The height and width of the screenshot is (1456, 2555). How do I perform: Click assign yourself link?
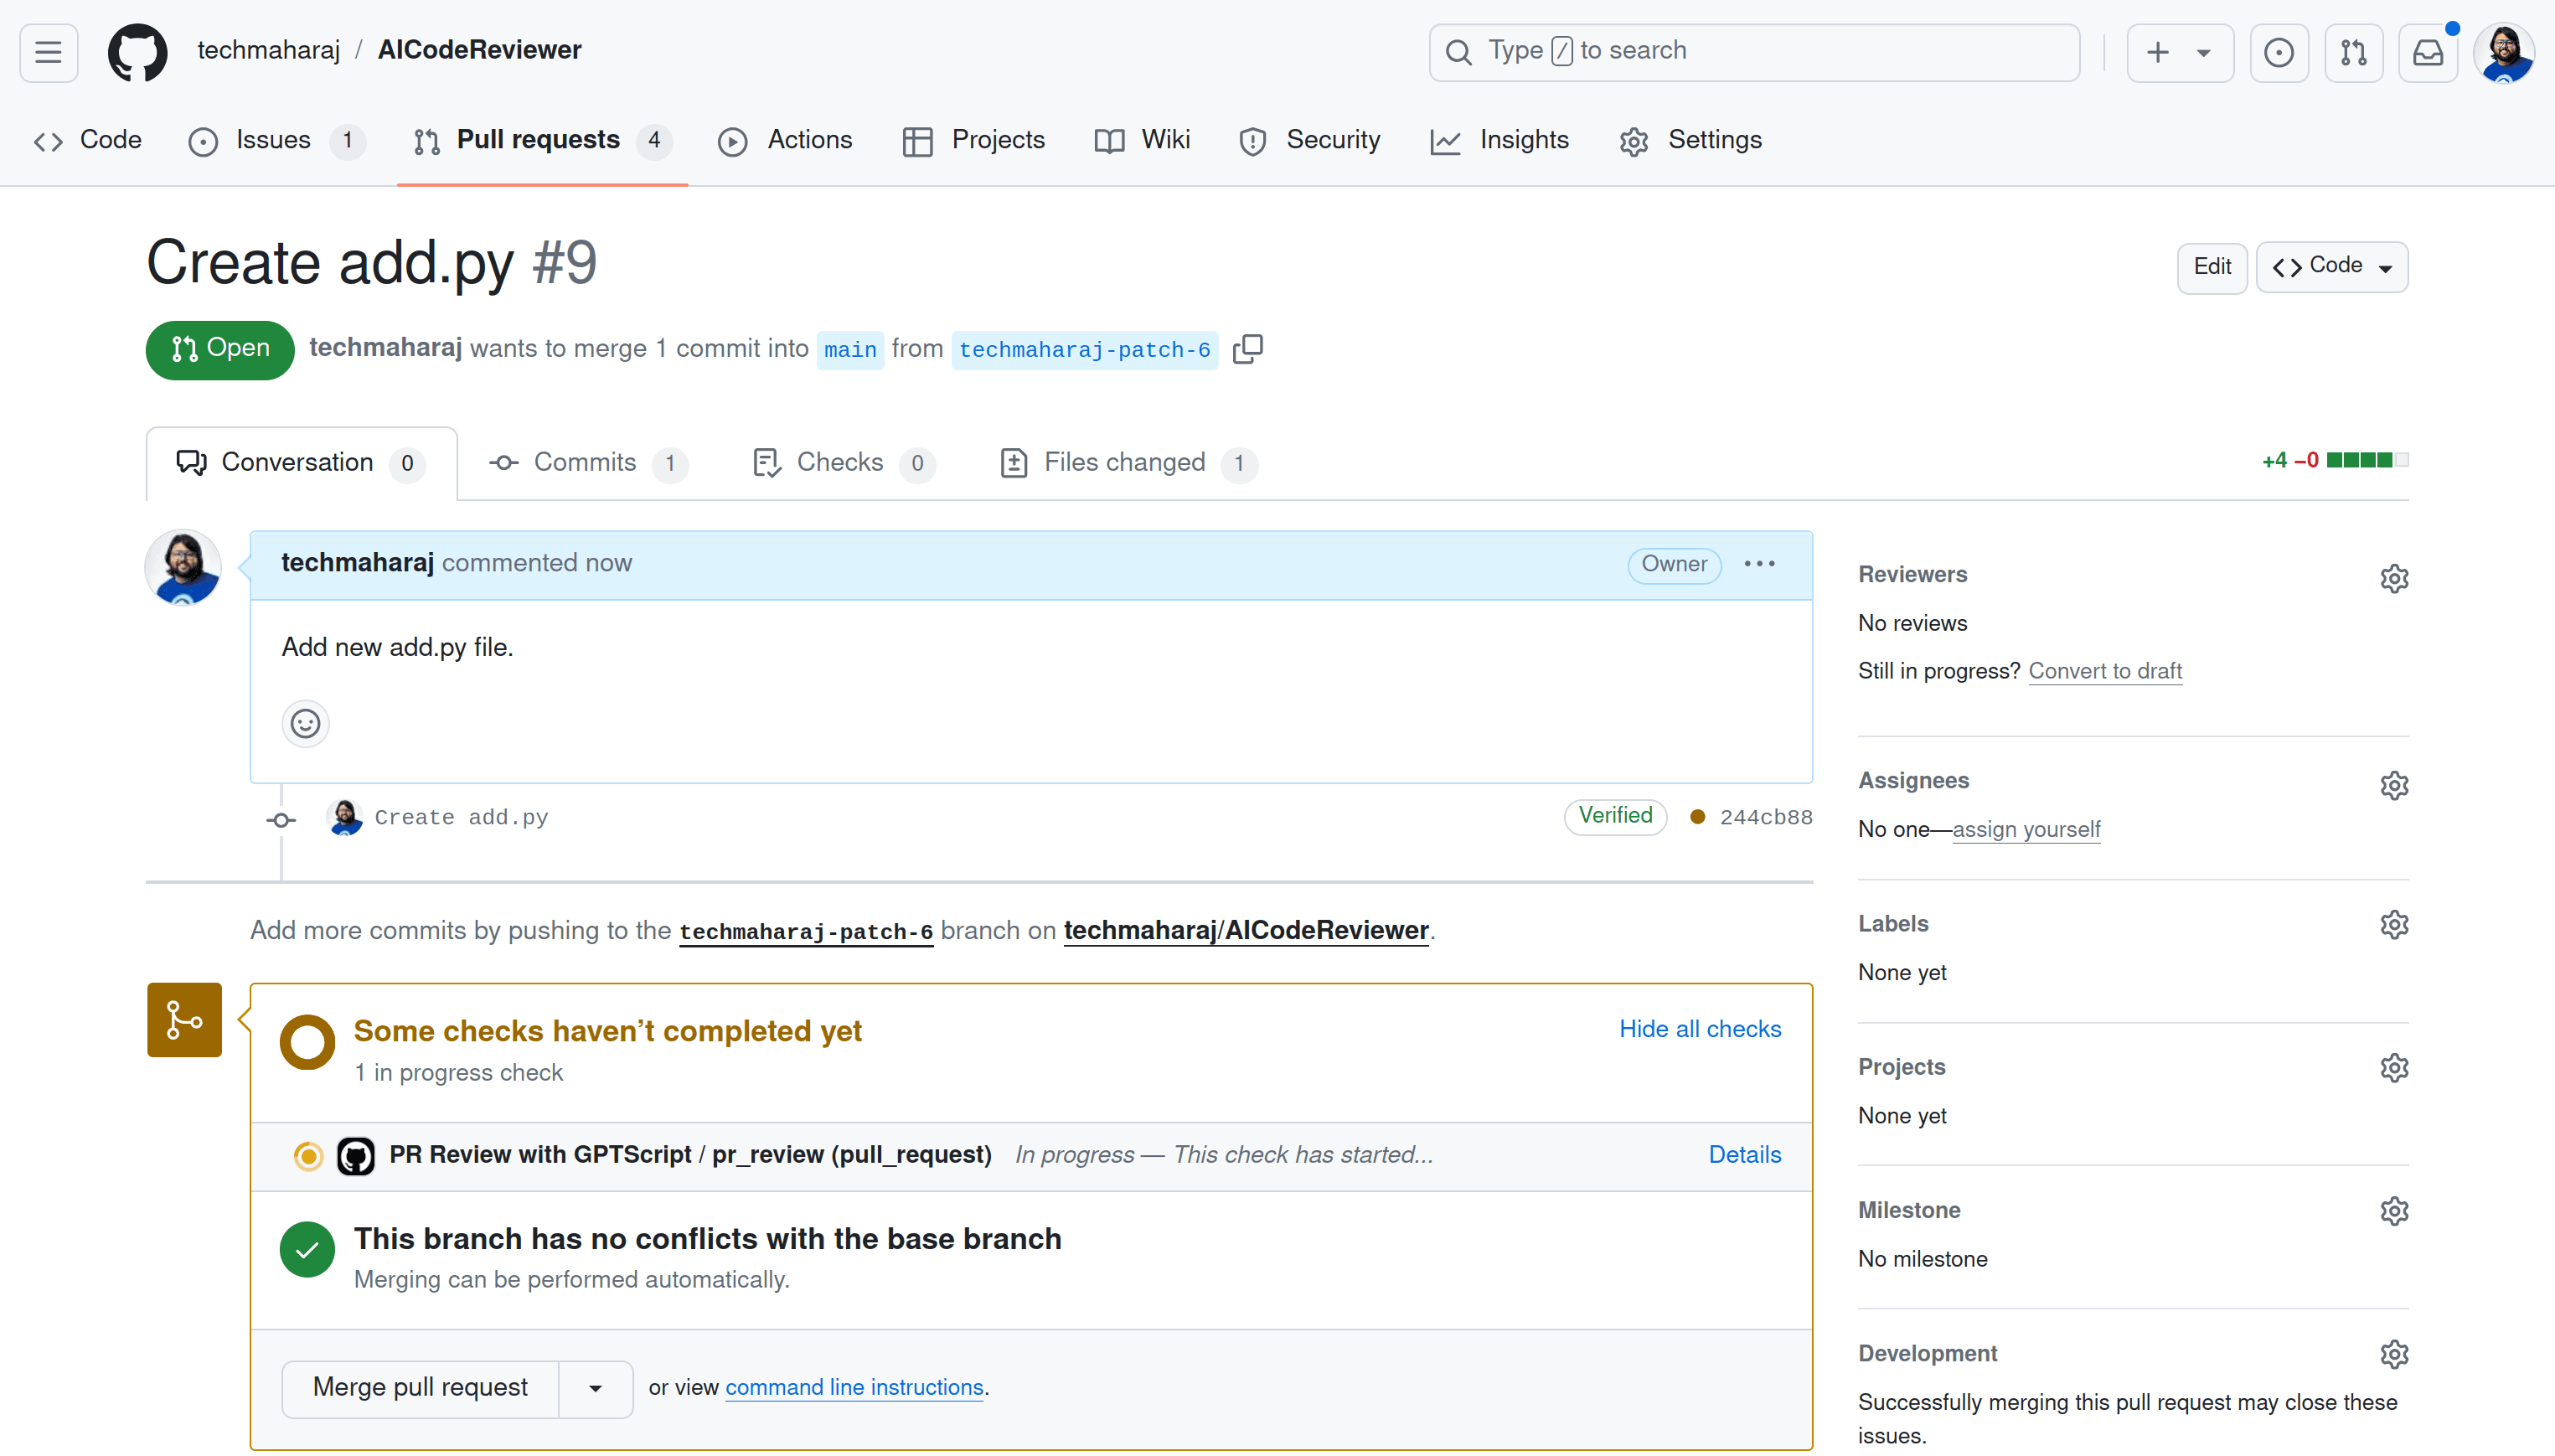(x=2026, y=829)
